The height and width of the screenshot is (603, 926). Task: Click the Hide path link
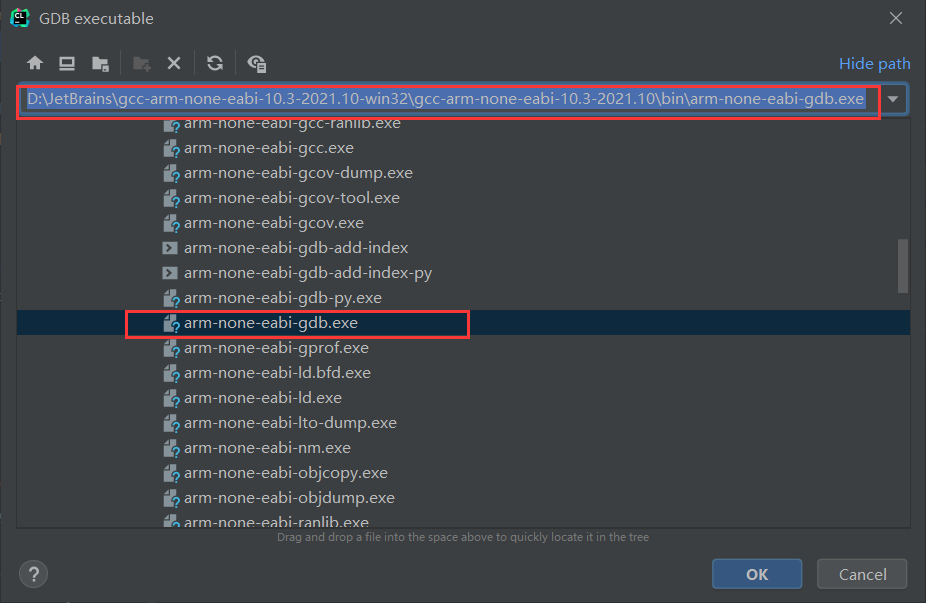pos(874,63)
